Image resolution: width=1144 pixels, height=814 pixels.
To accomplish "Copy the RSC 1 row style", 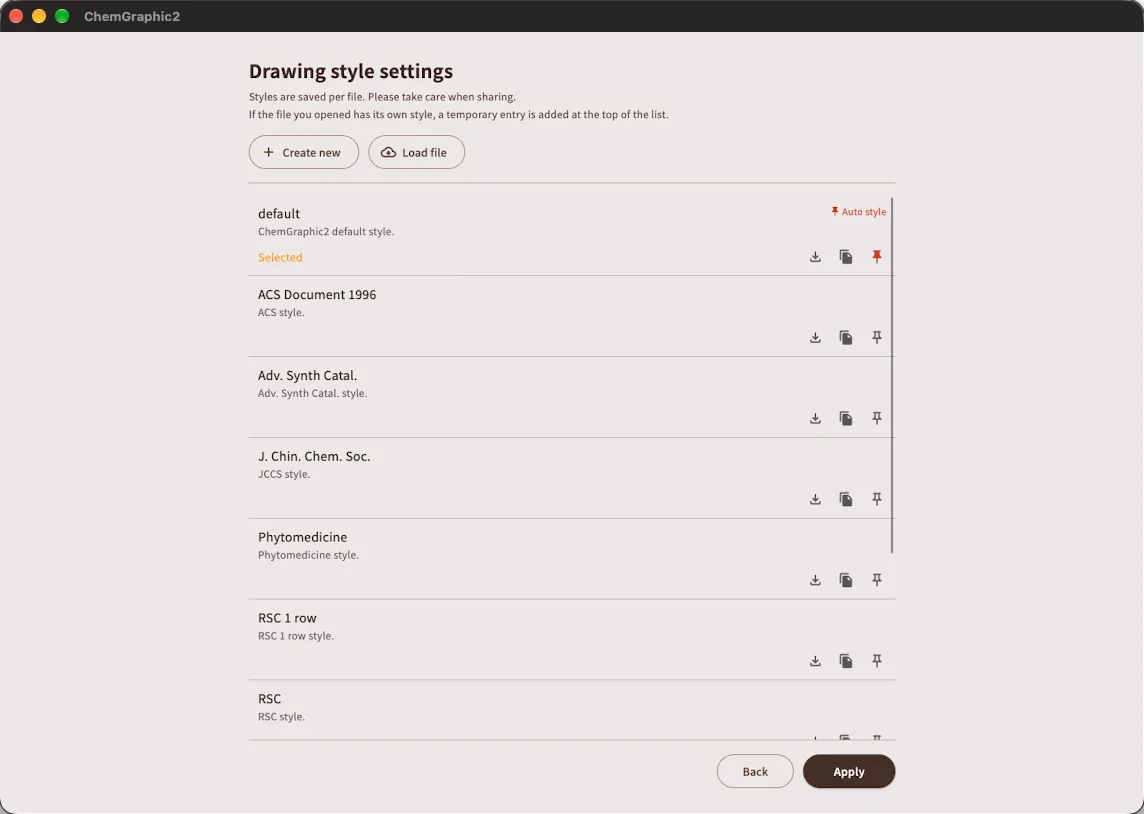I will point(846,662).
